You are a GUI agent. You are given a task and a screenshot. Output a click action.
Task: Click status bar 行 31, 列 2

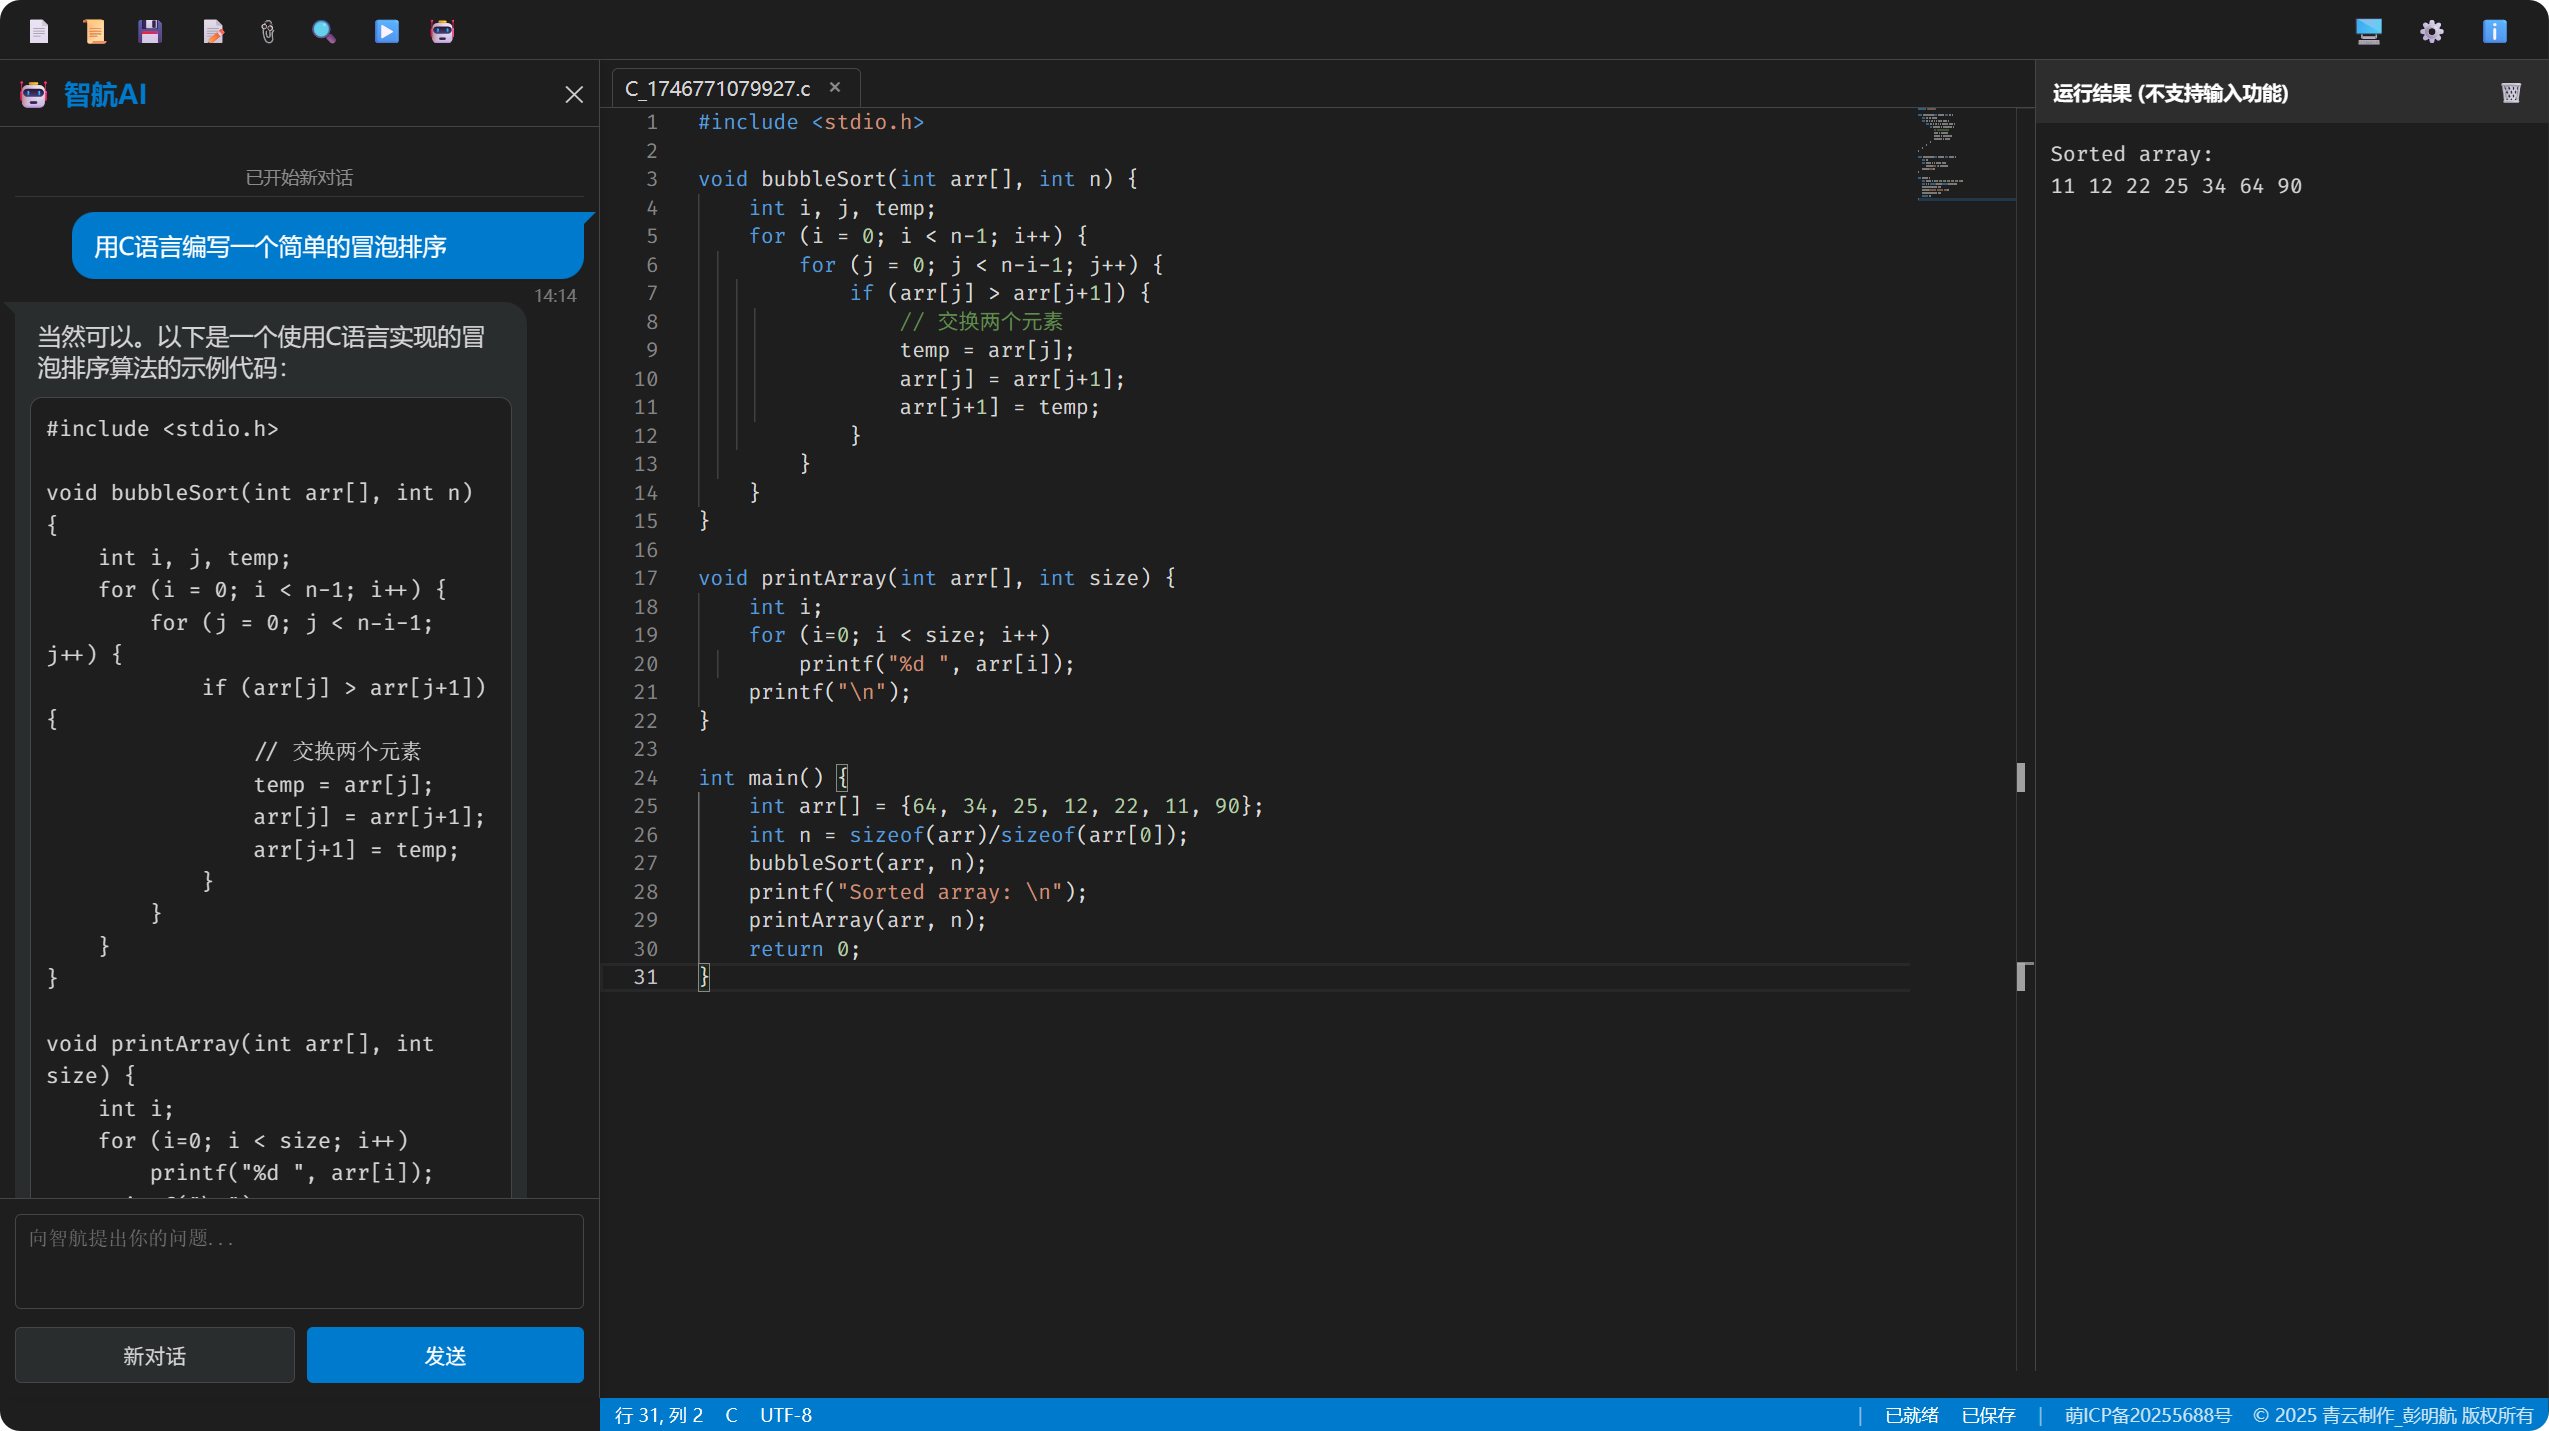pos(659,1415)
